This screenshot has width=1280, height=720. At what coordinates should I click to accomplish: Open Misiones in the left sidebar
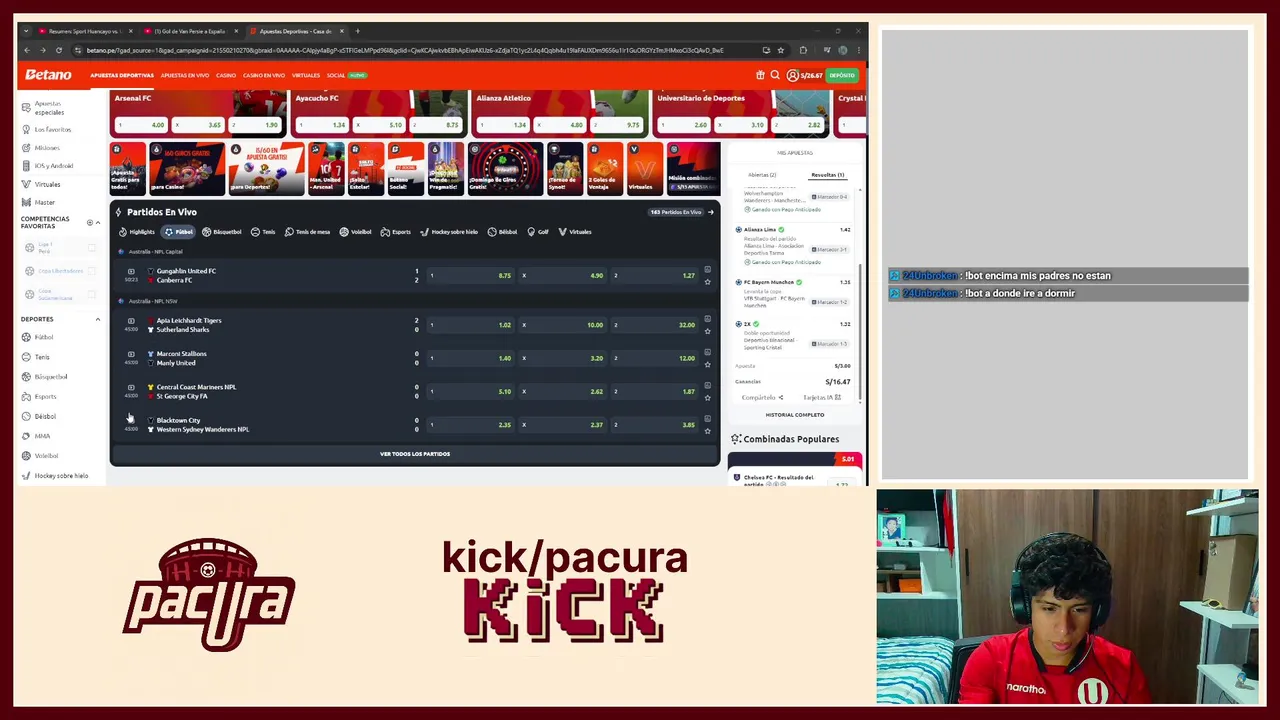point(46,148)
